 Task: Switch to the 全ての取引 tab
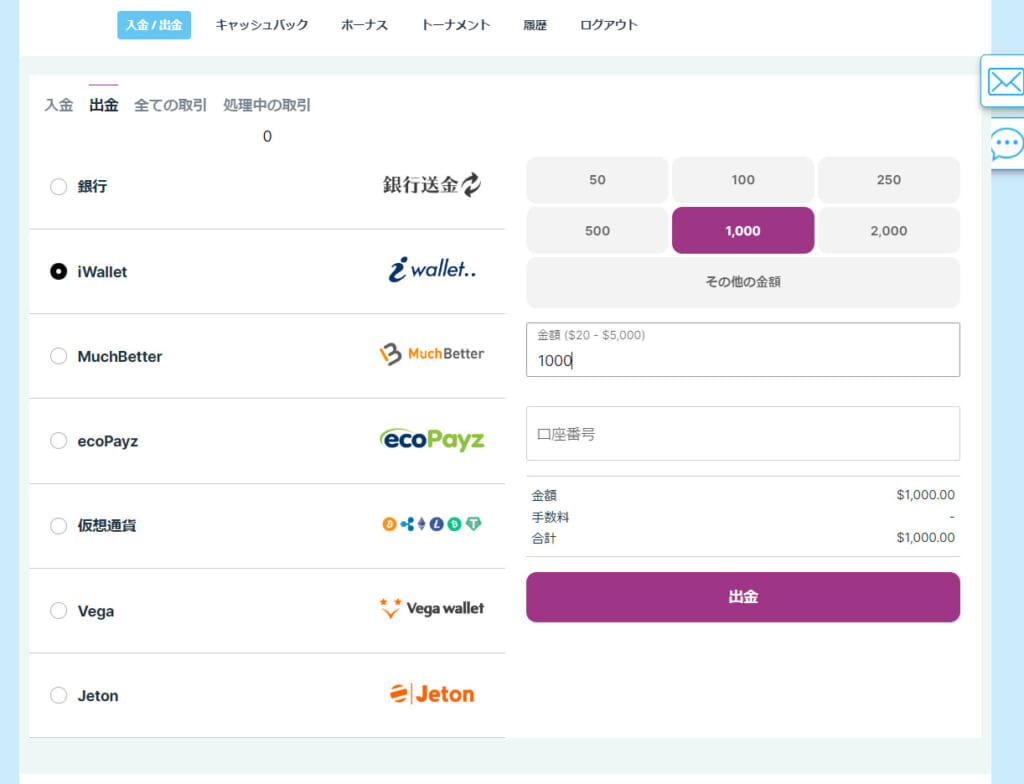(x=170, y=105)
